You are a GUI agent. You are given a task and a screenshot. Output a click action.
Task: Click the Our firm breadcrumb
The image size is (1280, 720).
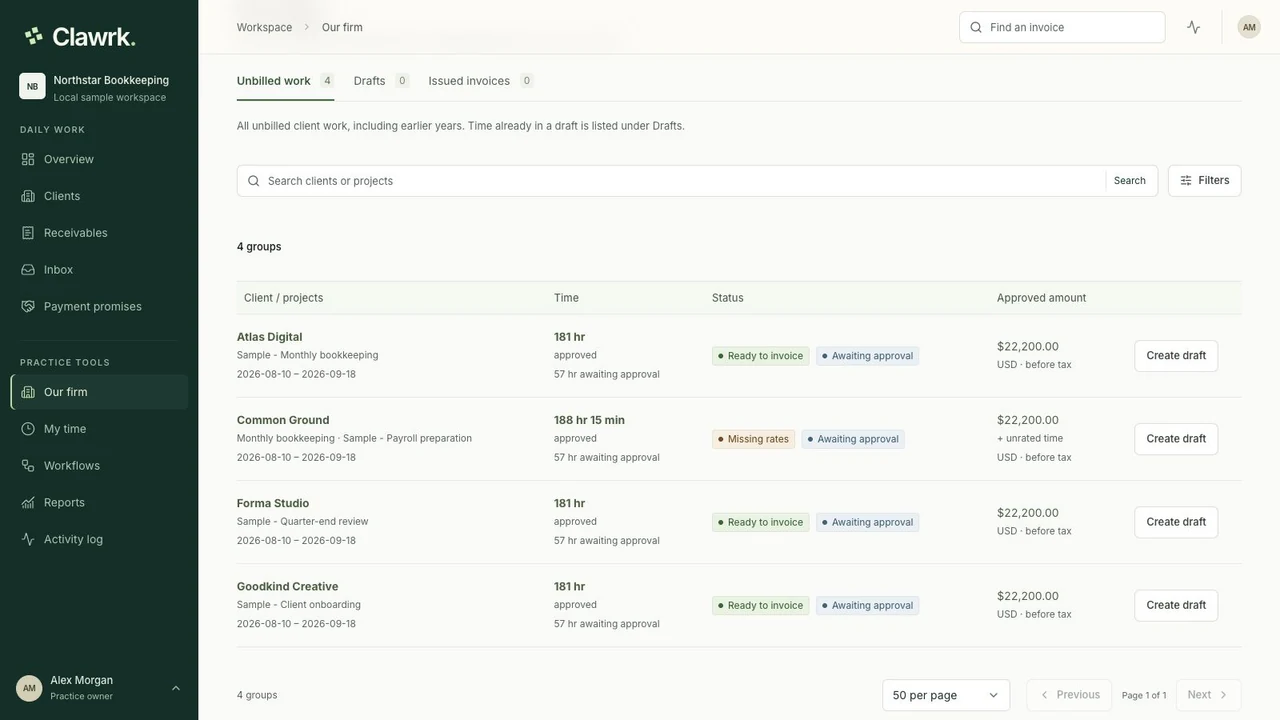pos(342,27)
